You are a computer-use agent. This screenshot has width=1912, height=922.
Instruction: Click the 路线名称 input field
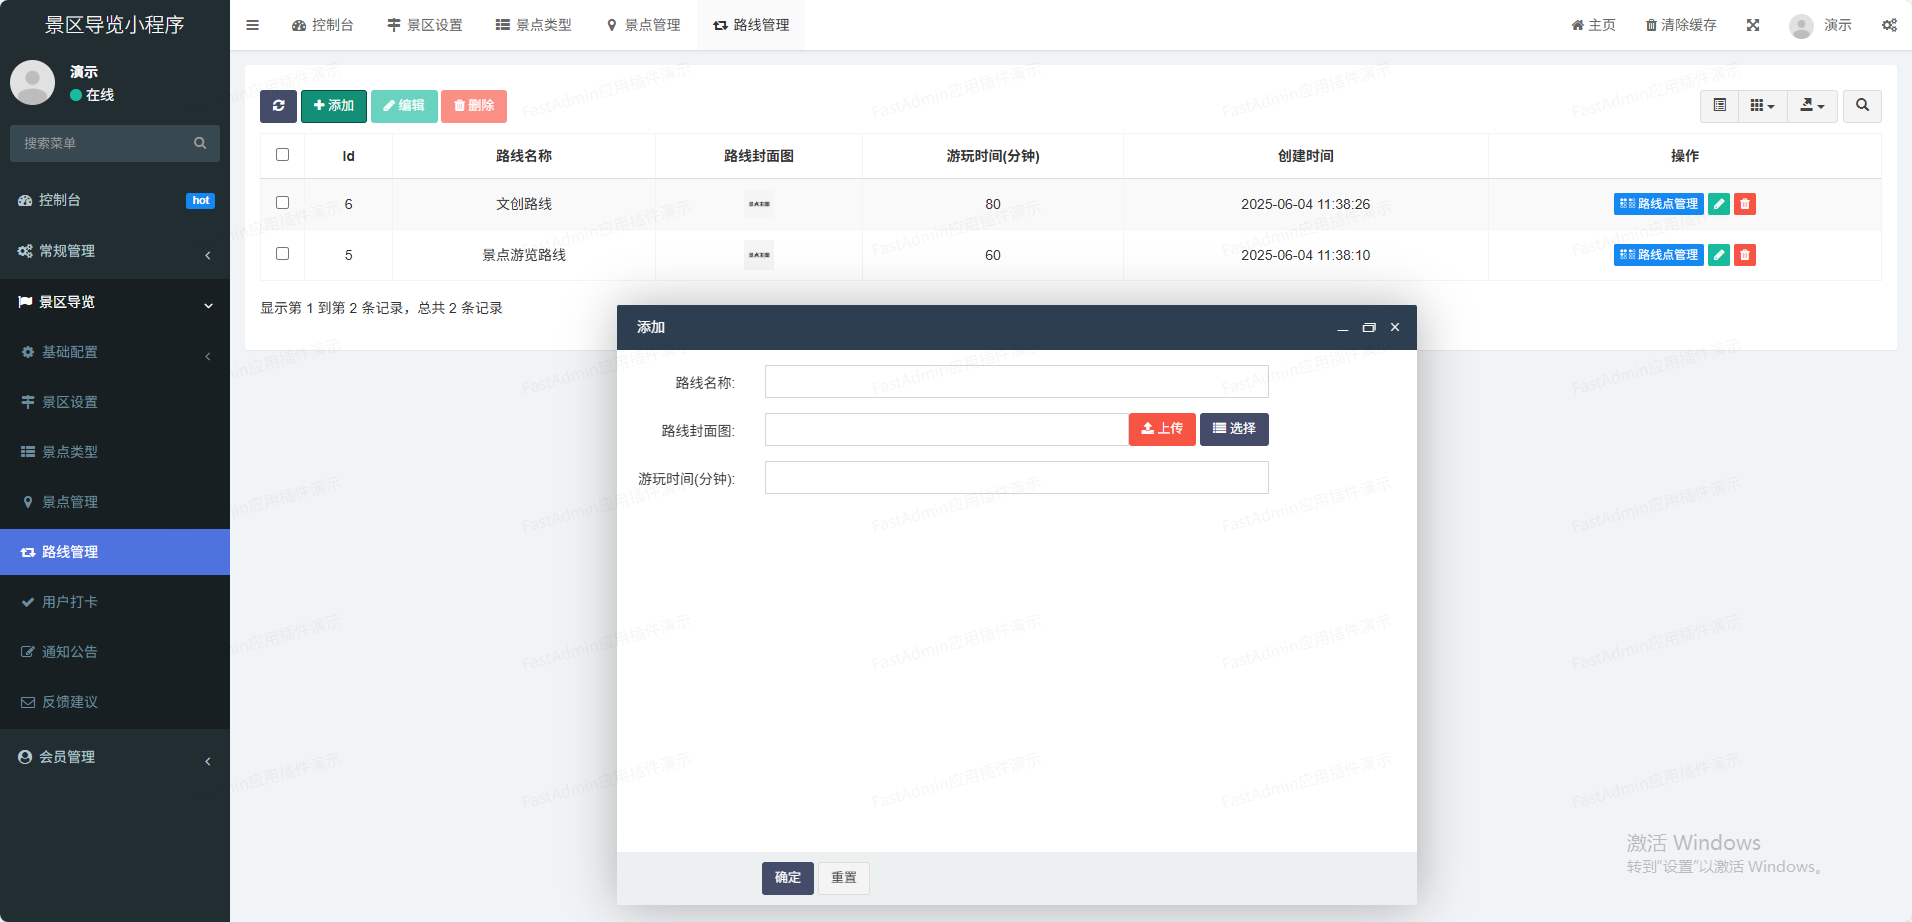point(1016,382)
